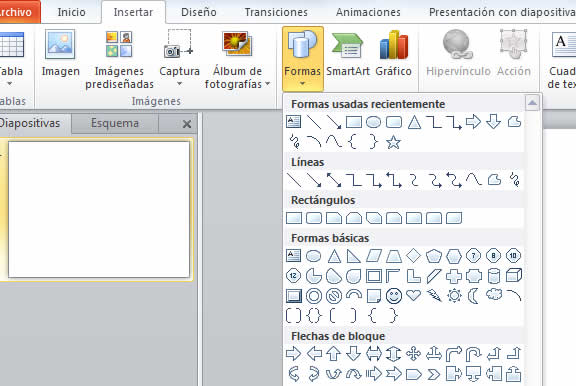
Task: Select the Insertar ribbon tab
Action: tap(133, 12)
